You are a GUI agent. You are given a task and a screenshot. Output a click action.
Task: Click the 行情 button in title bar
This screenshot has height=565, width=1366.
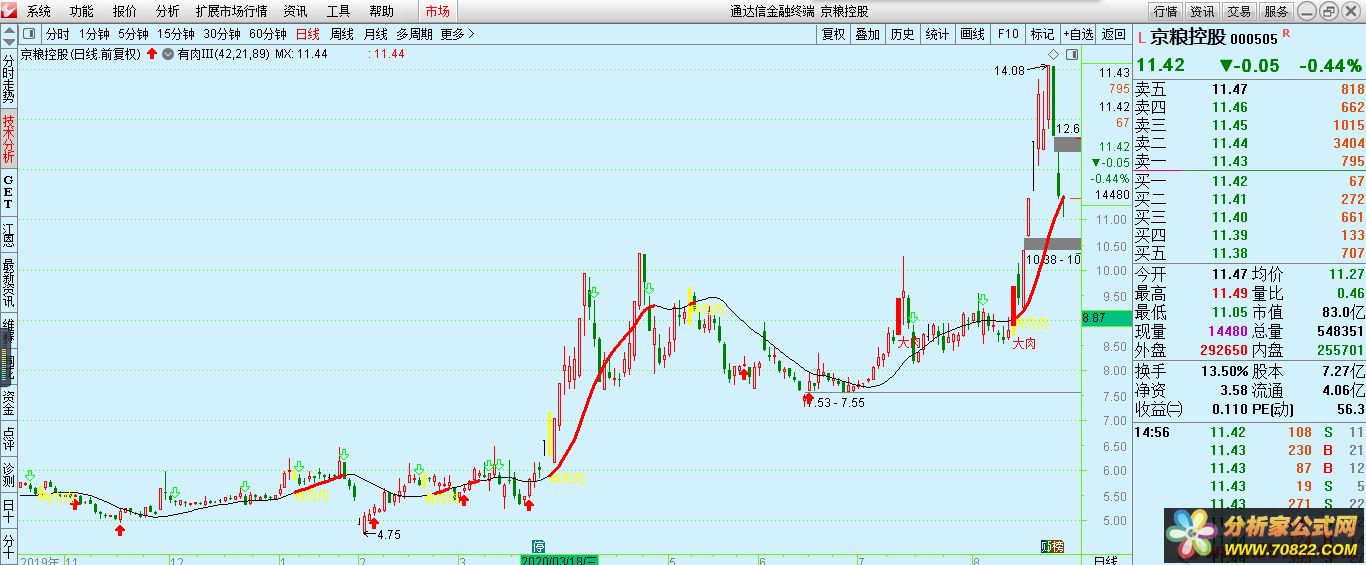click(x=1165, y=11)
